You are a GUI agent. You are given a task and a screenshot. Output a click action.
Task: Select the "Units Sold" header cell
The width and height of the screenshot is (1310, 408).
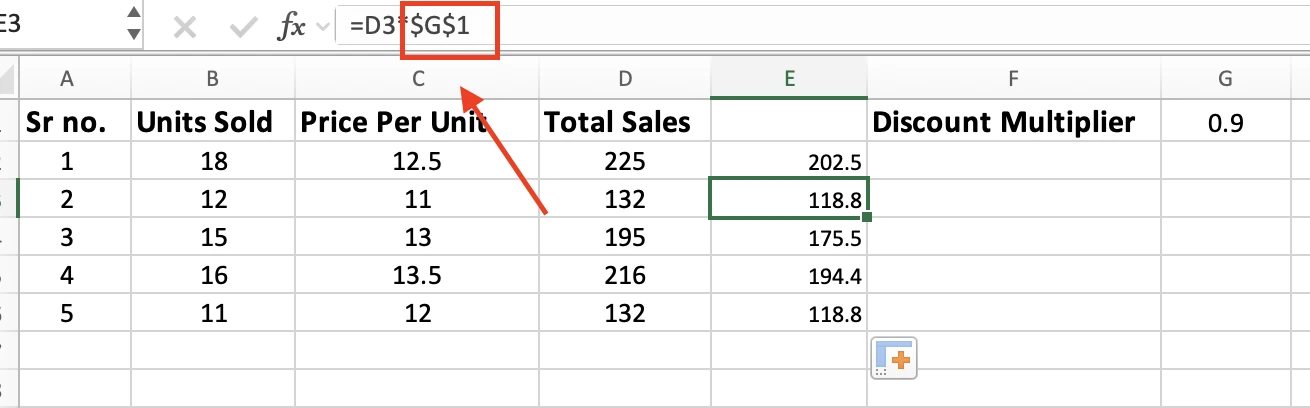[213, 122]
